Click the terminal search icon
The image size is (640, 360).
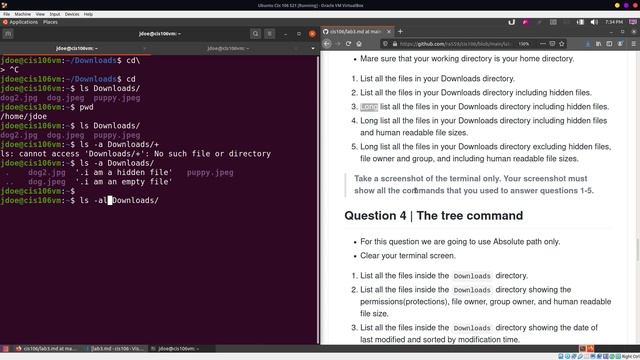click(256, 34)
